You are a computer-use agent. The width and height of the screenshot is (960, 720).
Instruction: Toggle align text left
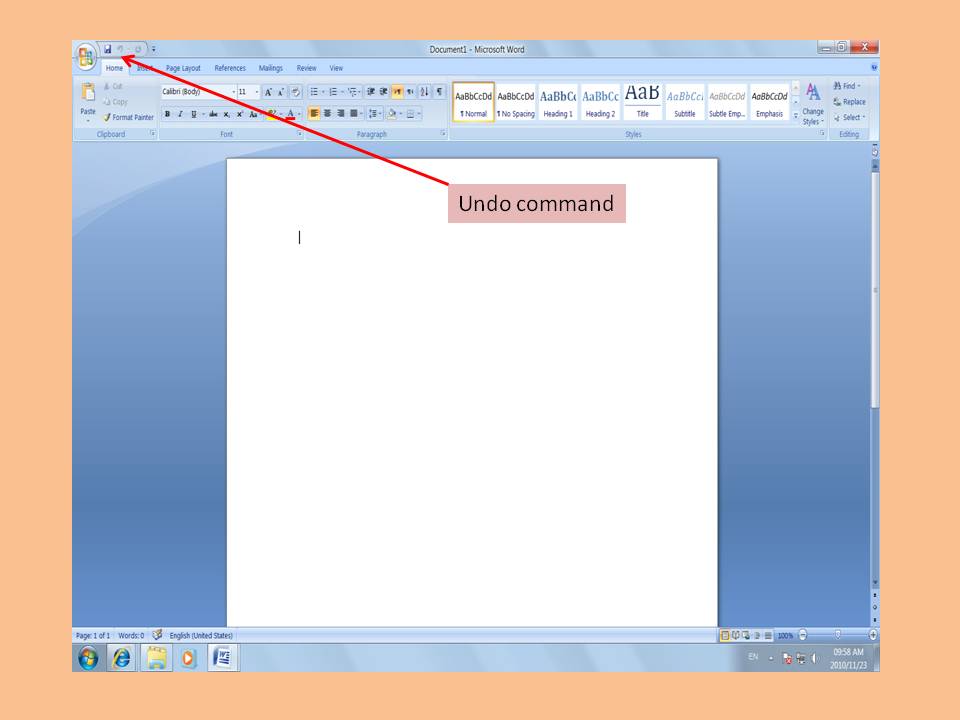(x=314, y=114)
